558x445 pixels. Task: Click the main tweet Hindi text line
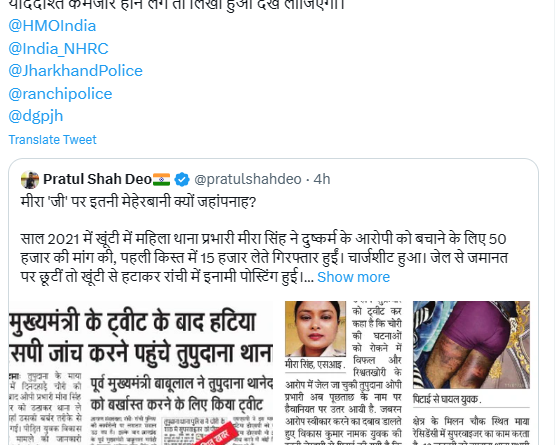point(177,5)
